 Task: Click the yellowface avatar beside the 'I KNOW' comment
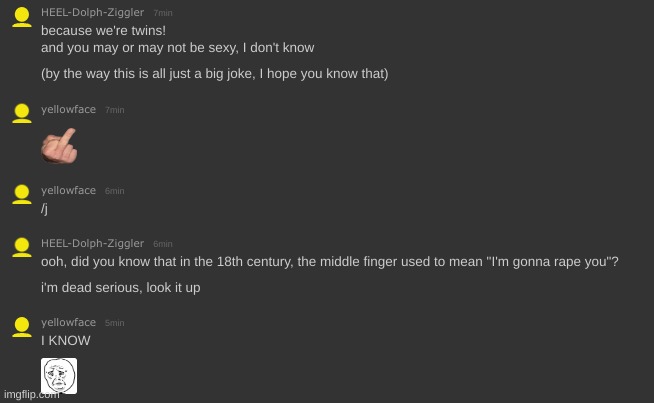pos(22,327)
